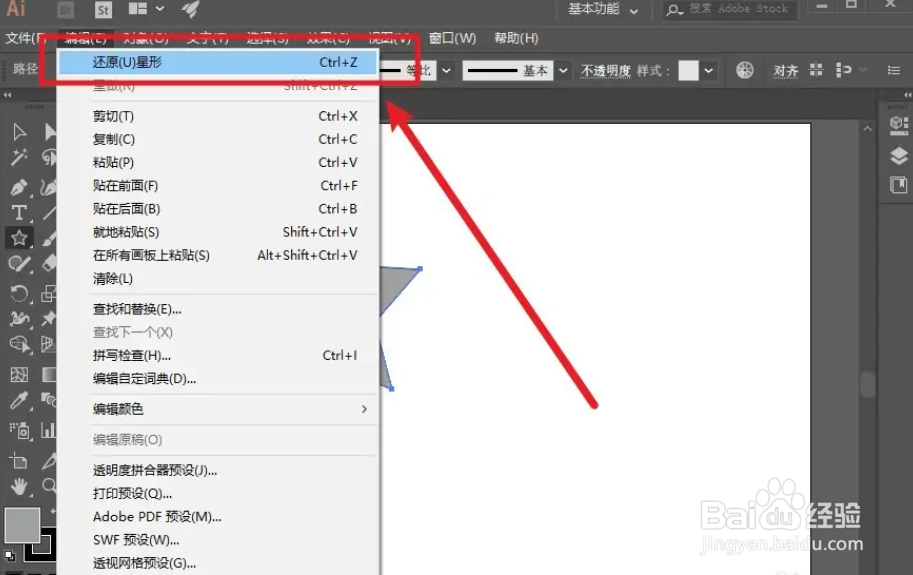Screen dimensions: 913x575
Task: Click the 不透明度 opacity link
Action: point(606,71)
